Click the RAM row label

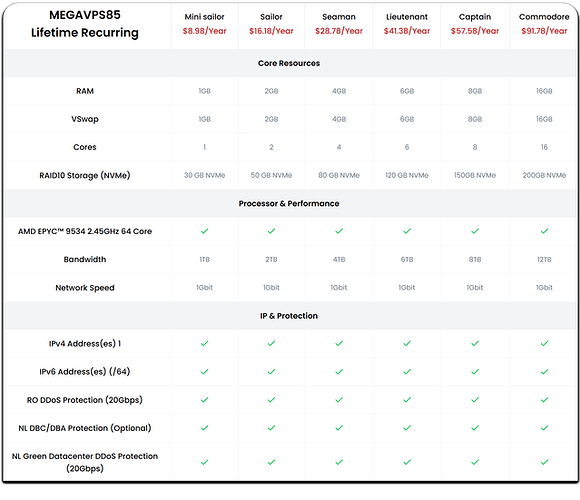(x=85, y=91)
